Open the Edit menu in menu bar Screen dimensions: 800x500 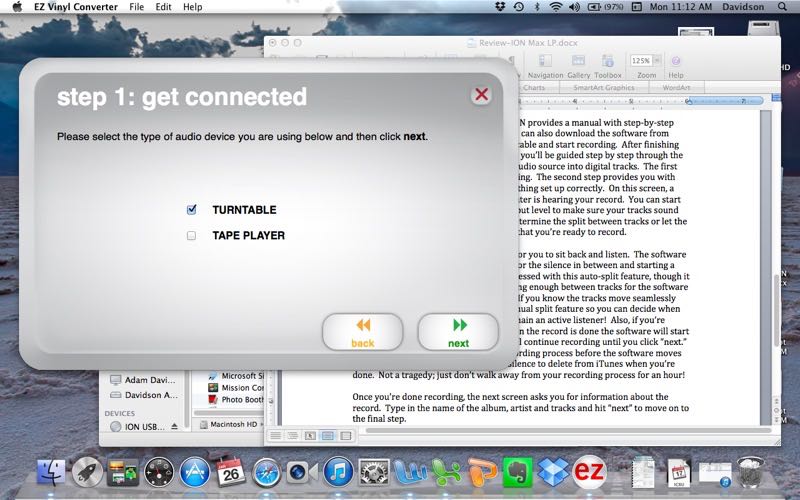[x=161, y=7]
